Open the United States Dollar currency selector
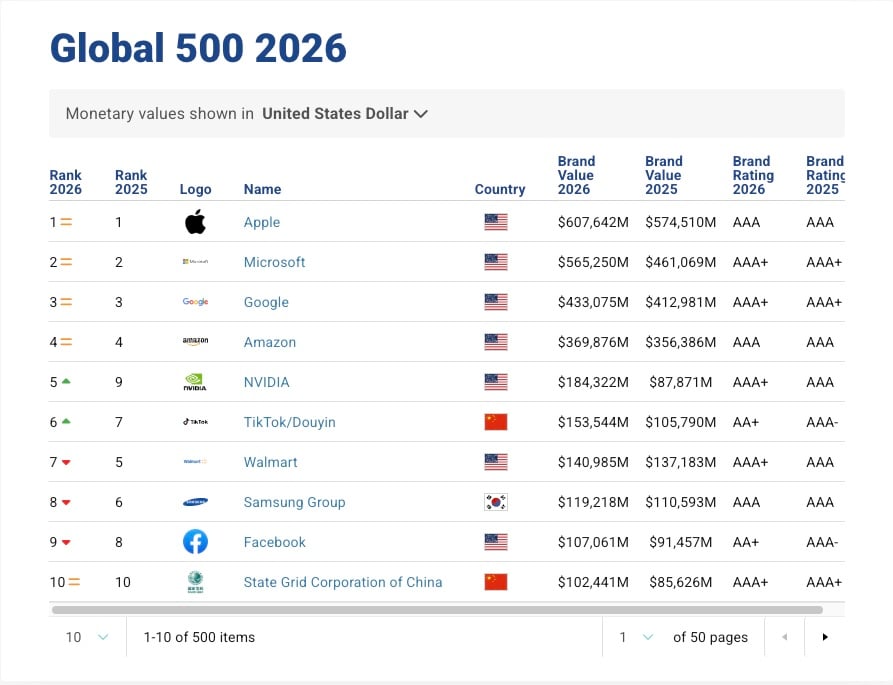Image resolution: width=893 pixels, height=685 pixels. 345,114
